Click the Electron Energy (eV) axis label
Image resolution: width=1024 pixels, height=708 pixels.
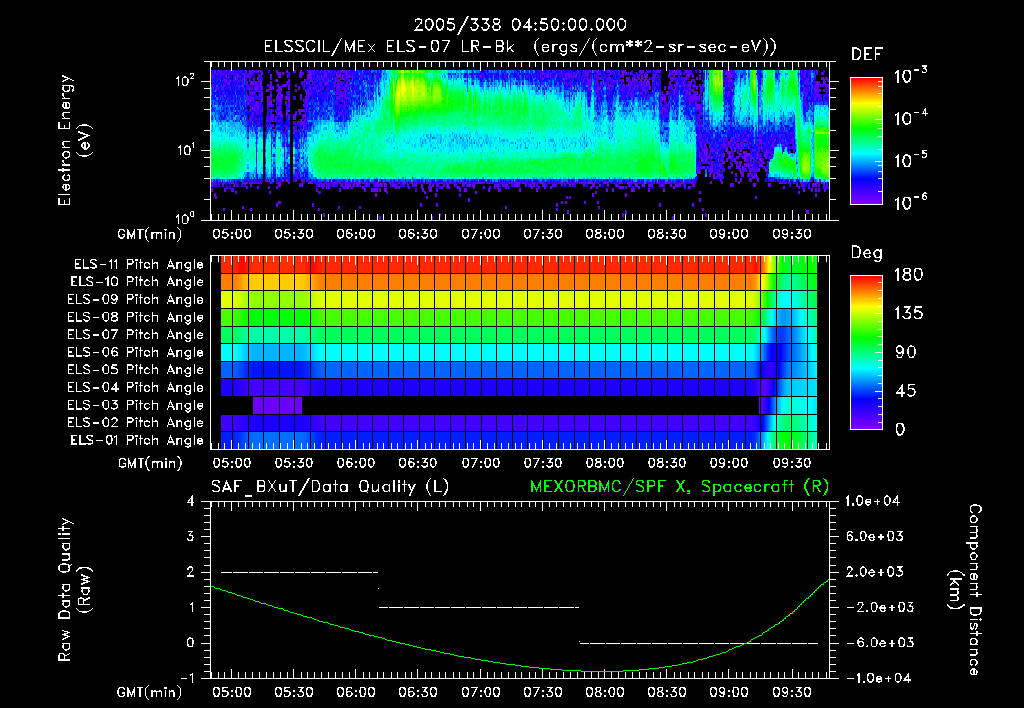tap(74, 140)
